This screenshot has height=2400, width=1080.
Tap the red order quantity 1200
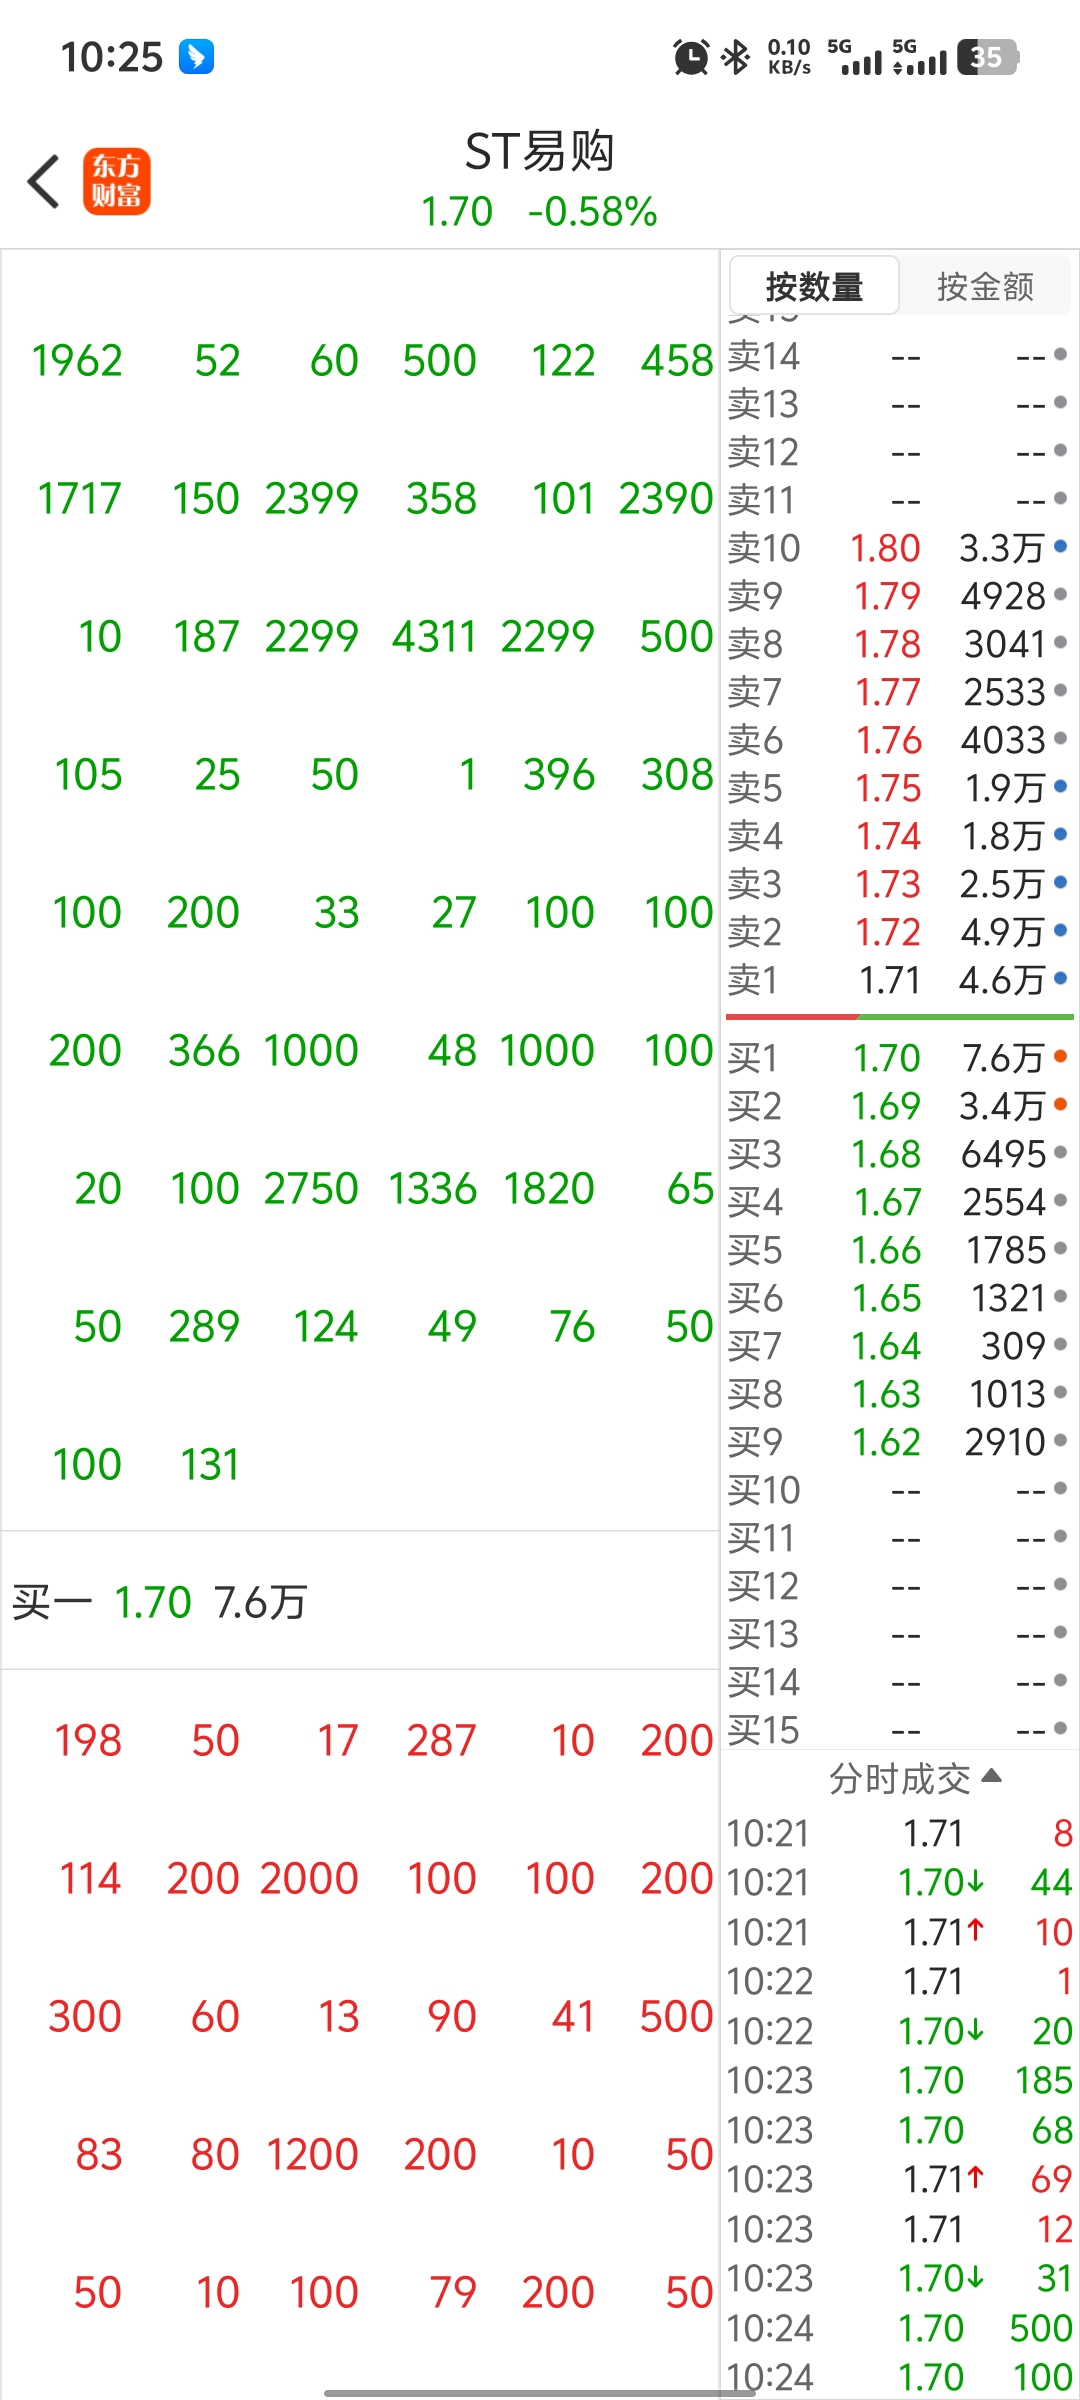click(312, 2155)
